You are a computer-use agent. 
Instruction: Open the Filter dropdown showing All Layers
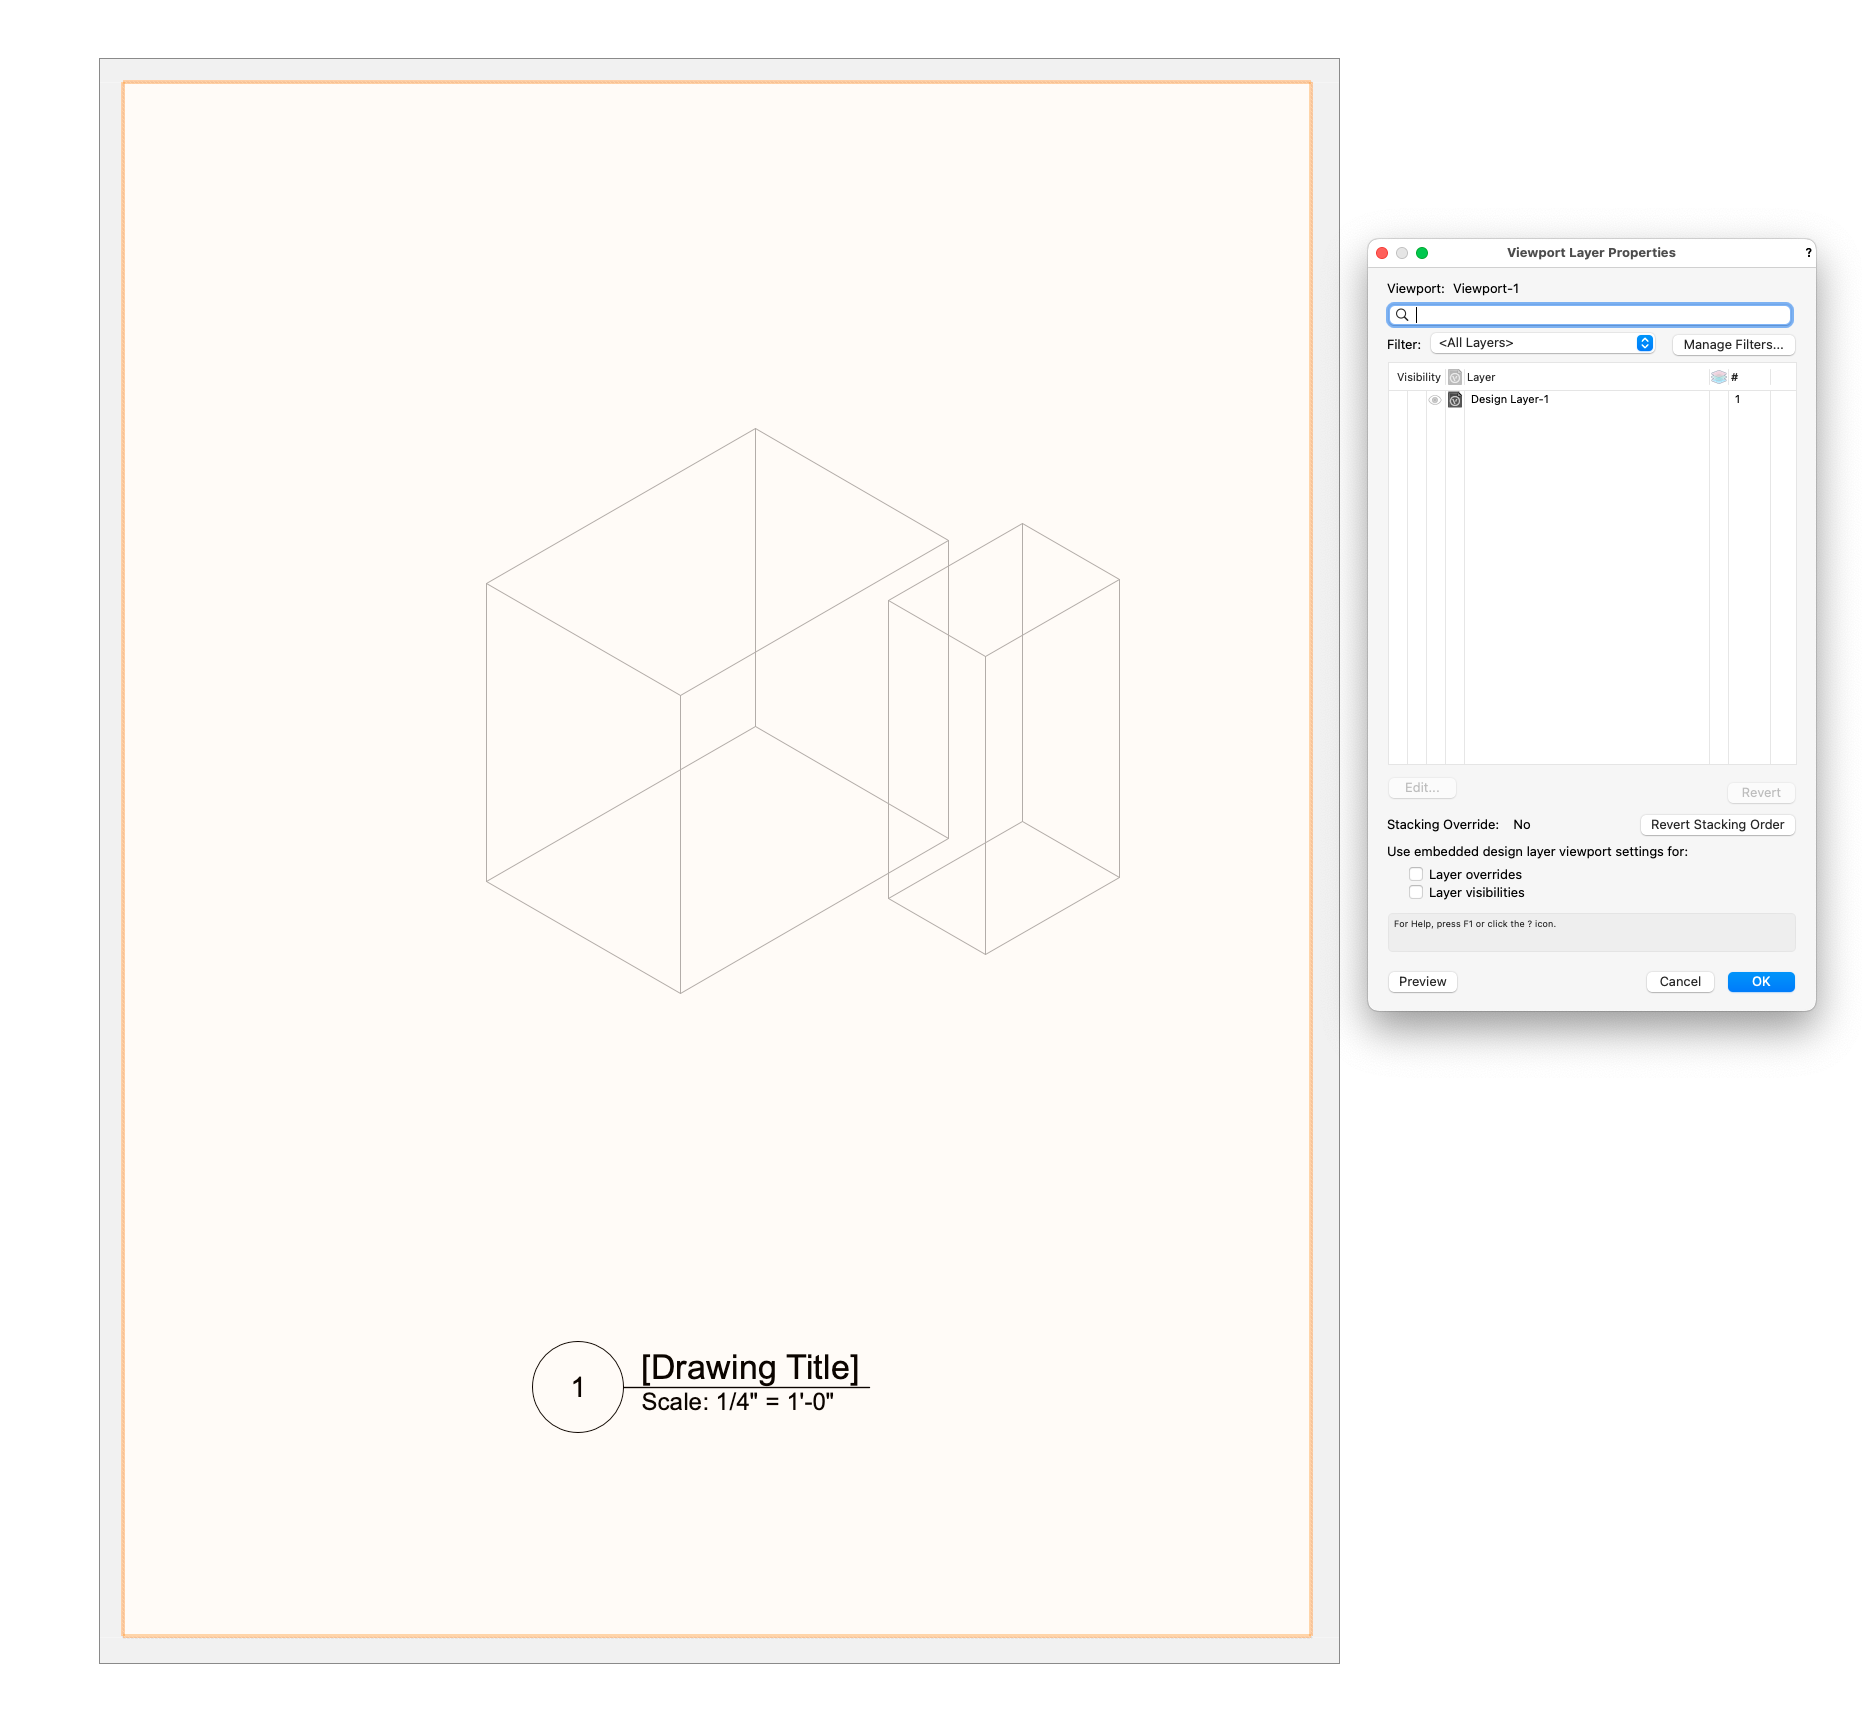pos(1543,343)
